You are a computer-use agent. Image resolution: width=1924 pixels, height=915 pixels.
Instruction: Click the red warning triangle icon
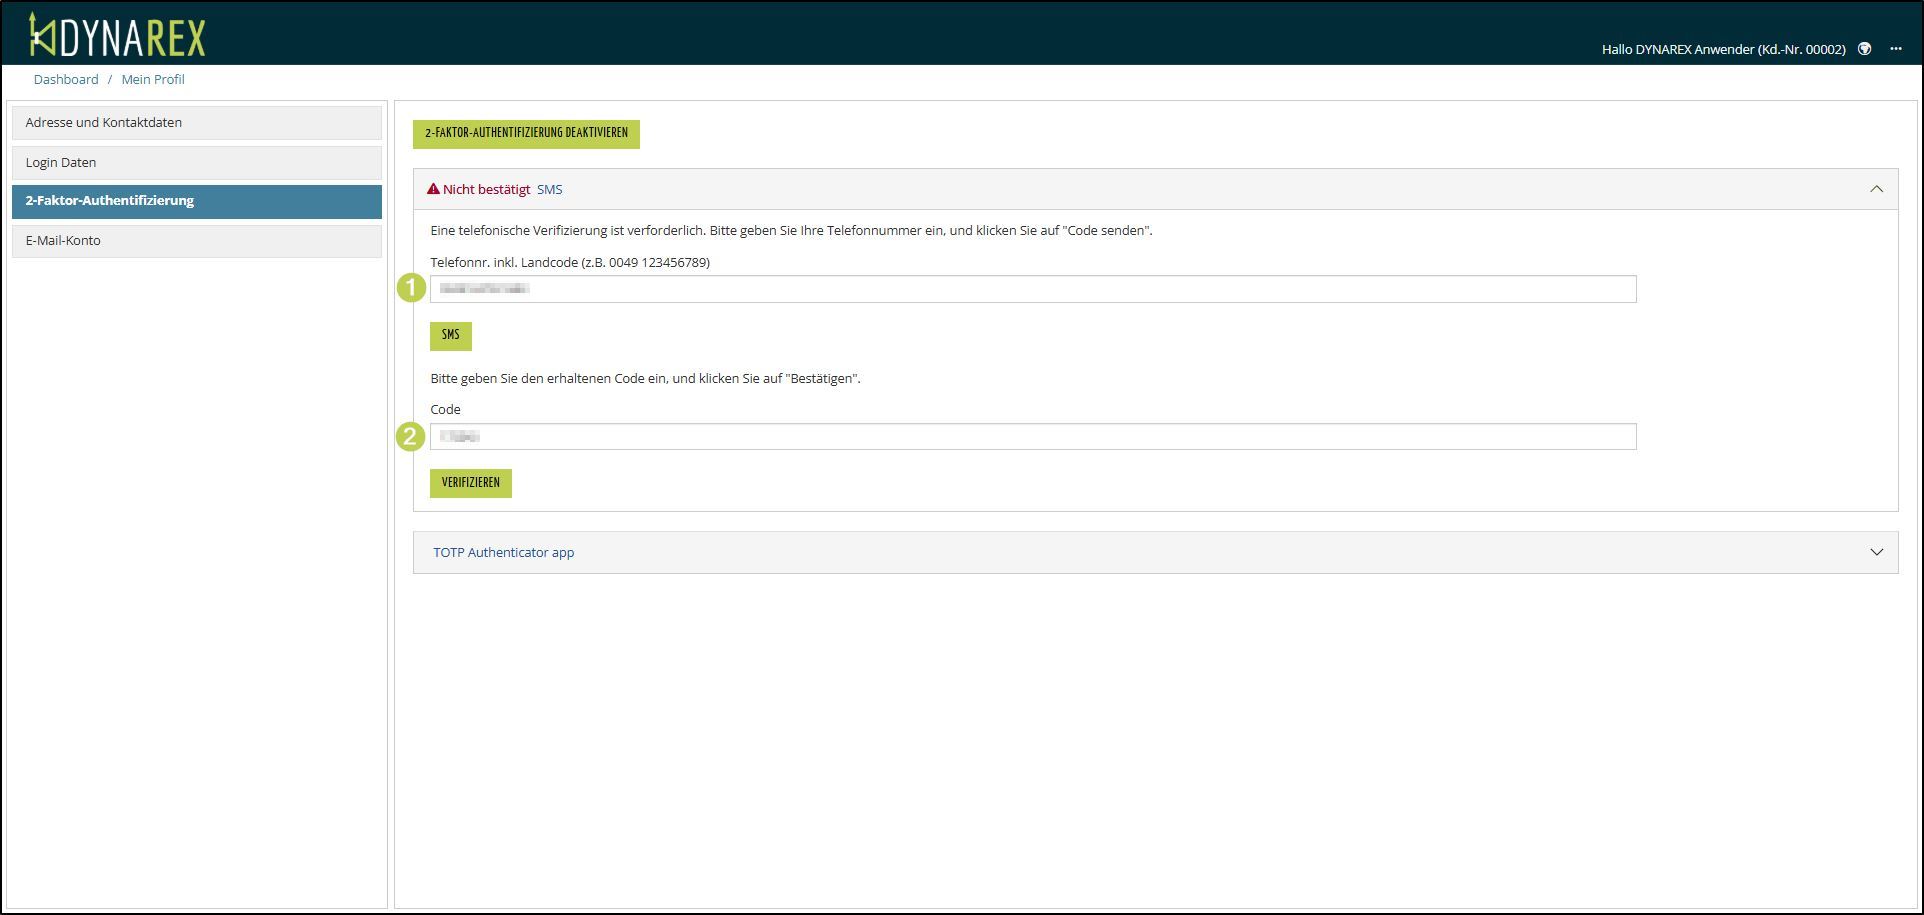point(433,189)
